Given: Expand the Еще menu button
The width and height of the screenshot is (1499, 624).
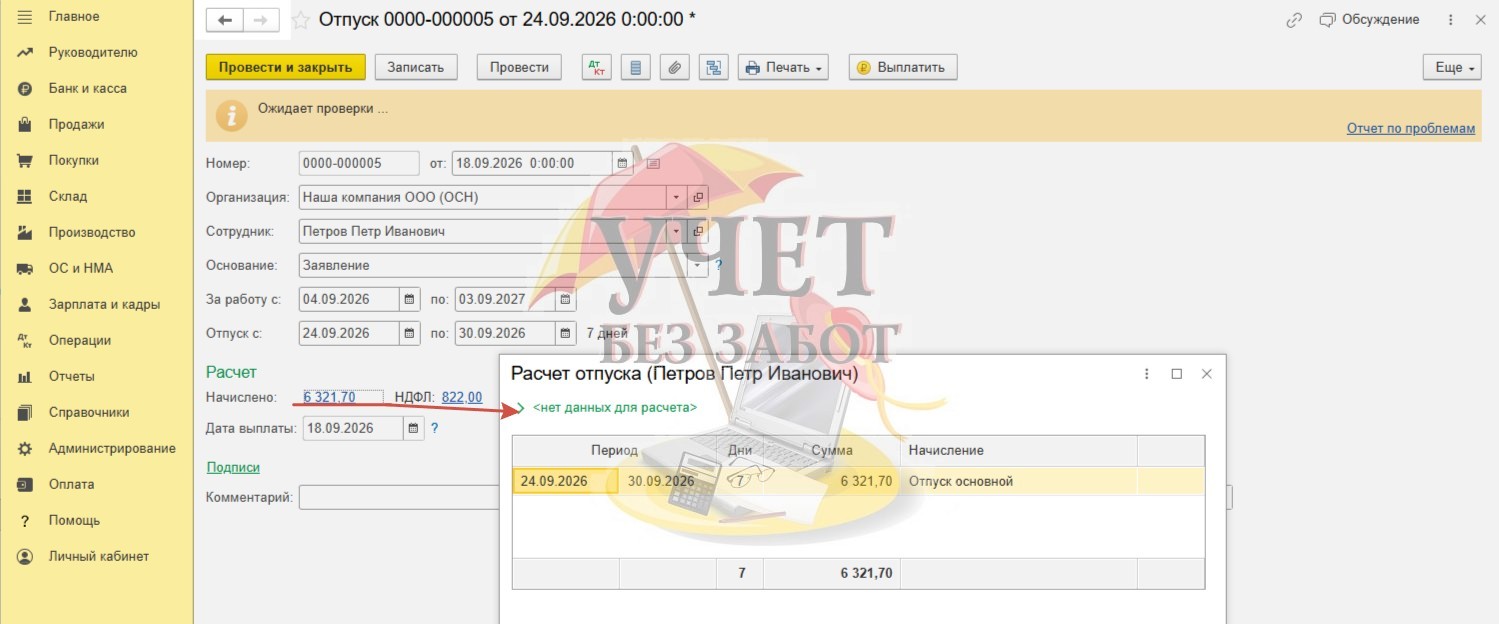Looking at the screenshot, I should tap(1453, 67).
